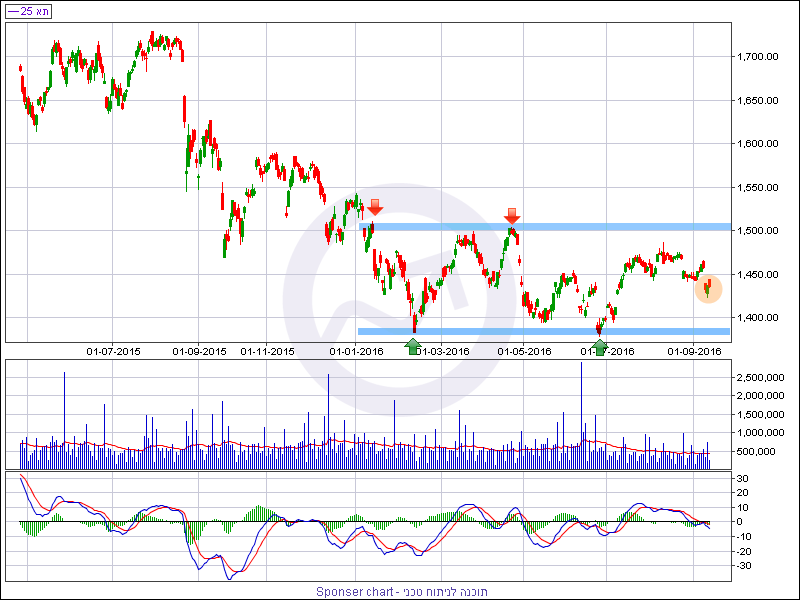Click the 01-05-2016 date label
Screen dimensions: 800x600
coord(524,352)
